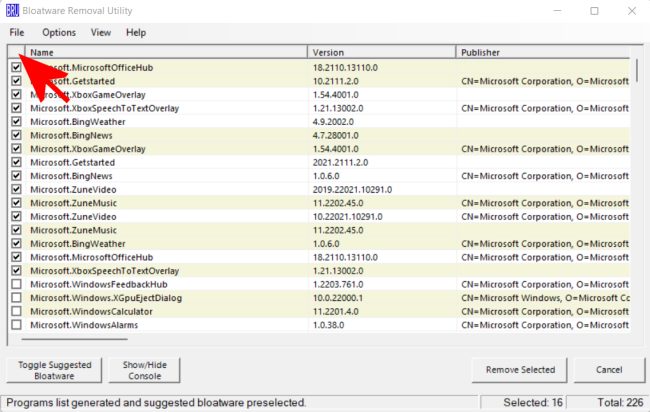The image size is (650, 412).
Task: Click version cell 1.0.38.0
Action: tap(328, 325)
